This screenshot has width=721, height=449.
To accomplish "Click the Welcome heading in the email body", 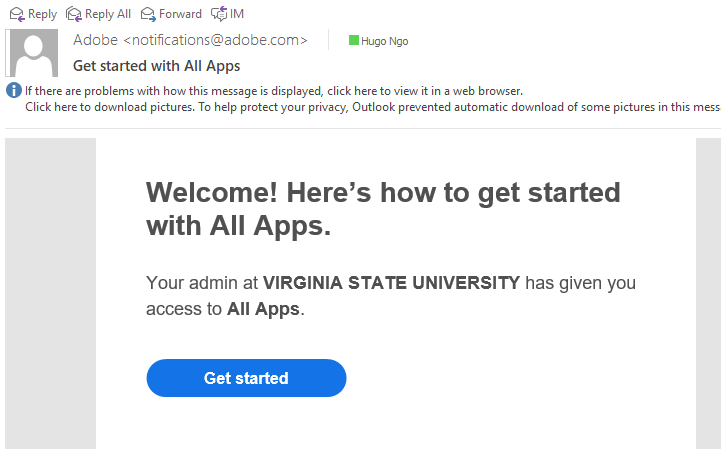I will click(x=383, y=209).
